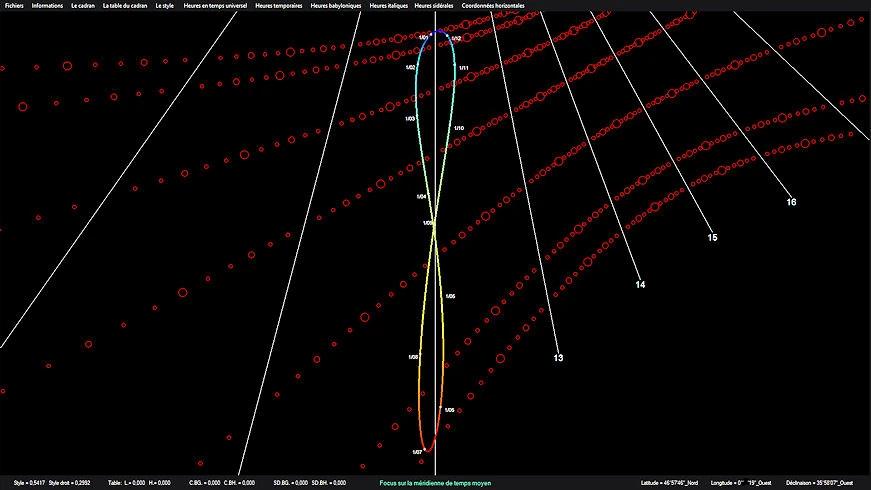Screen dimensions: 871x490
Task: Click the hour line label 16
Action: click(791, 202)
